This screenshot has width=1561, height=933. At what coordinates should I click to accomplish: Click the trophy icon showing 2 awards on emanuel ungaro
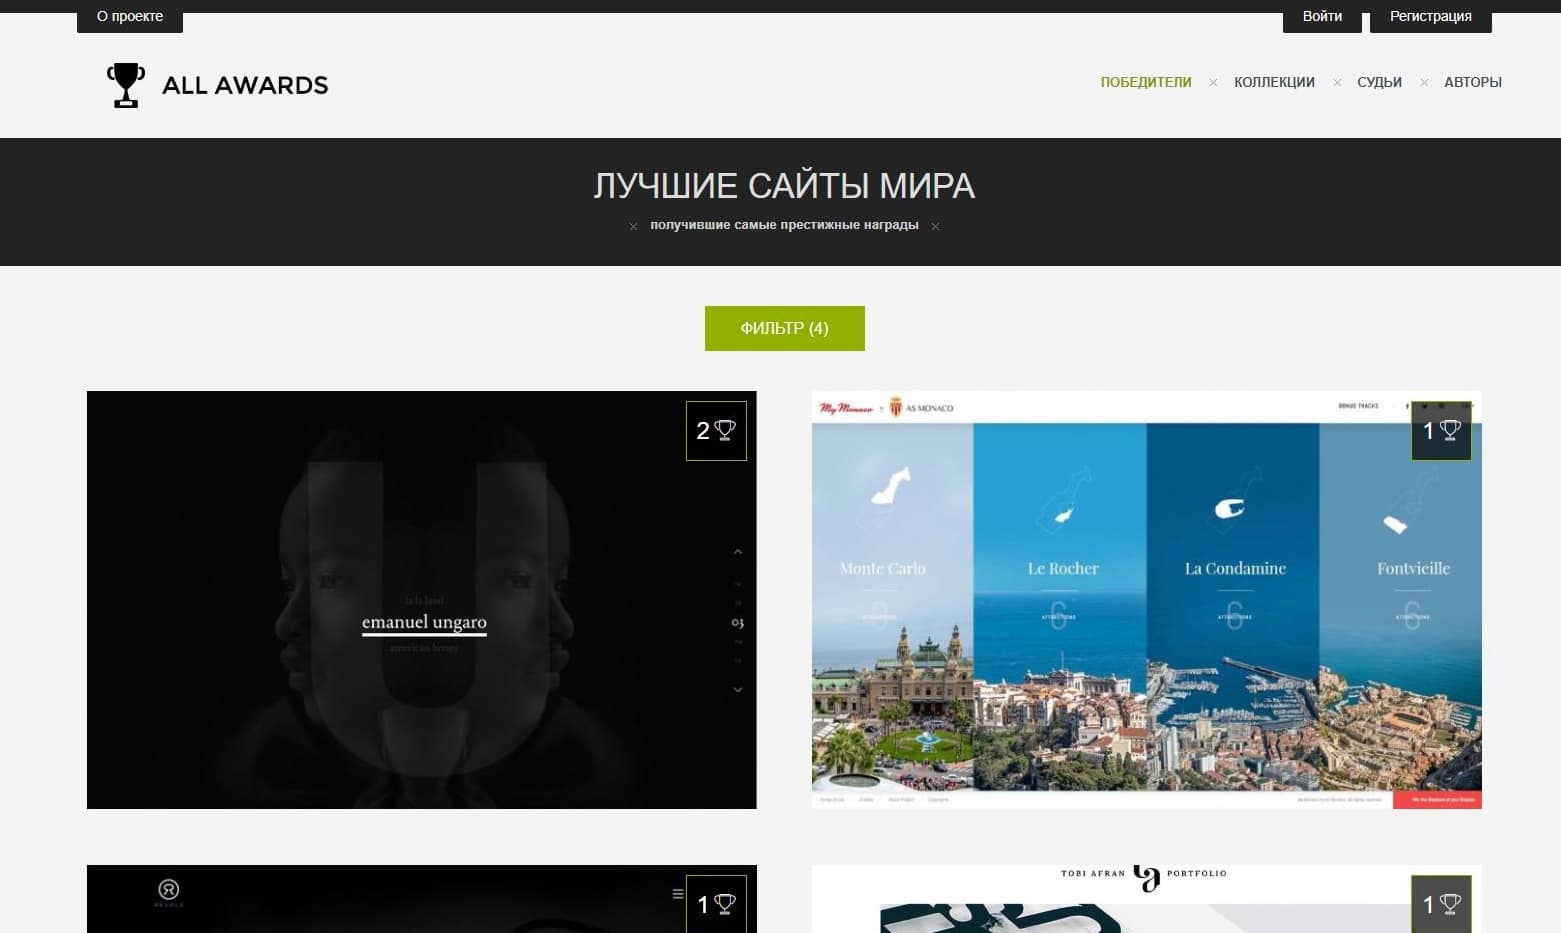click(715, 430)
